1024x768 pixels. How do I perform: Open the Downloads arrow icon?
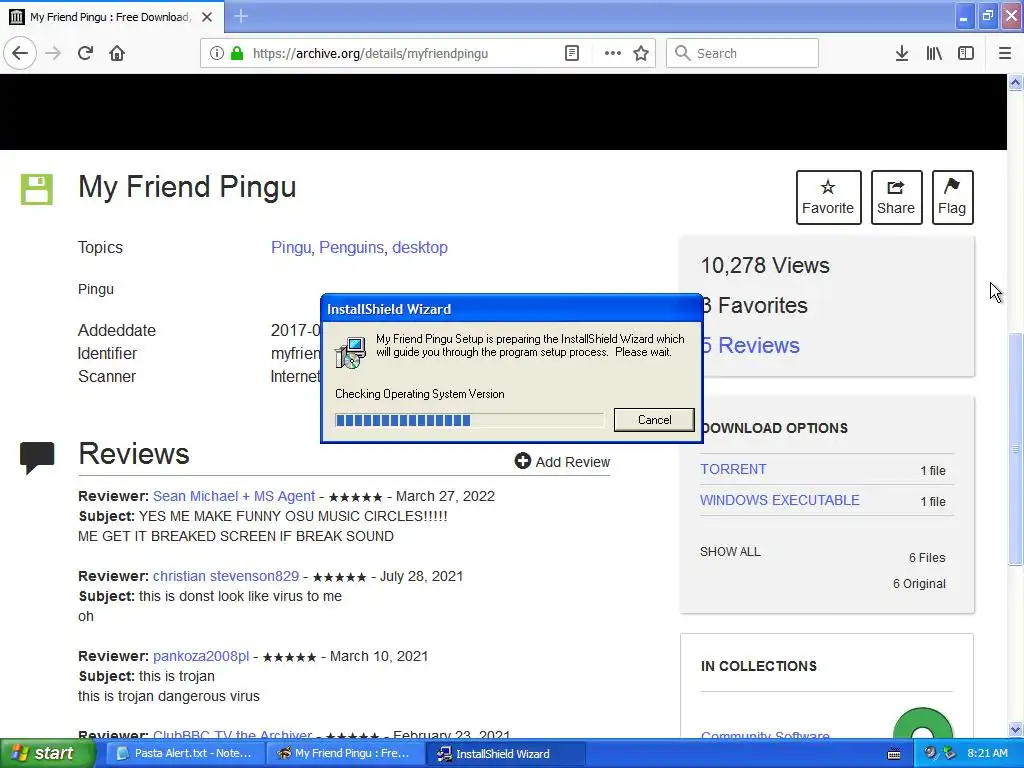pos(902,54)
